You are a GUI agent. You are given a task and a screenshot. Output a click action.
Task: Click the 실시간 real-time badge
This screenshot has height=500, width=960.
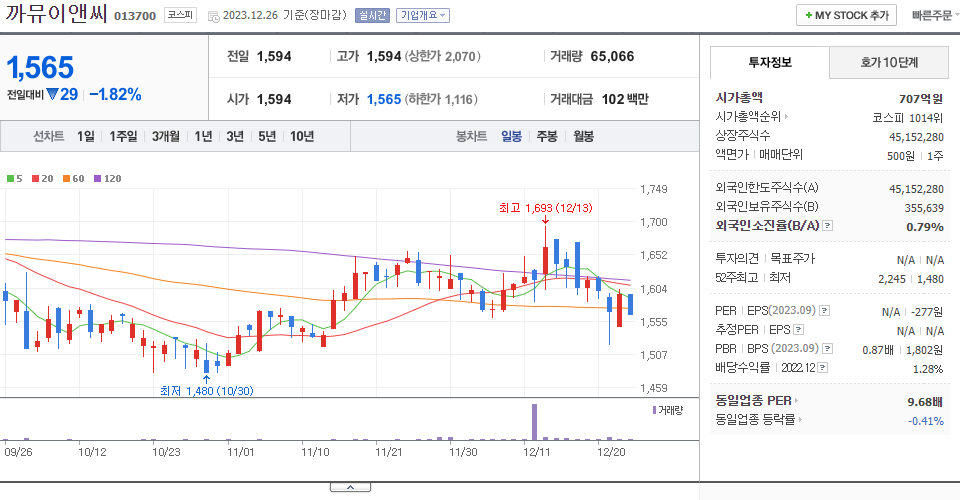coord(372,15)
